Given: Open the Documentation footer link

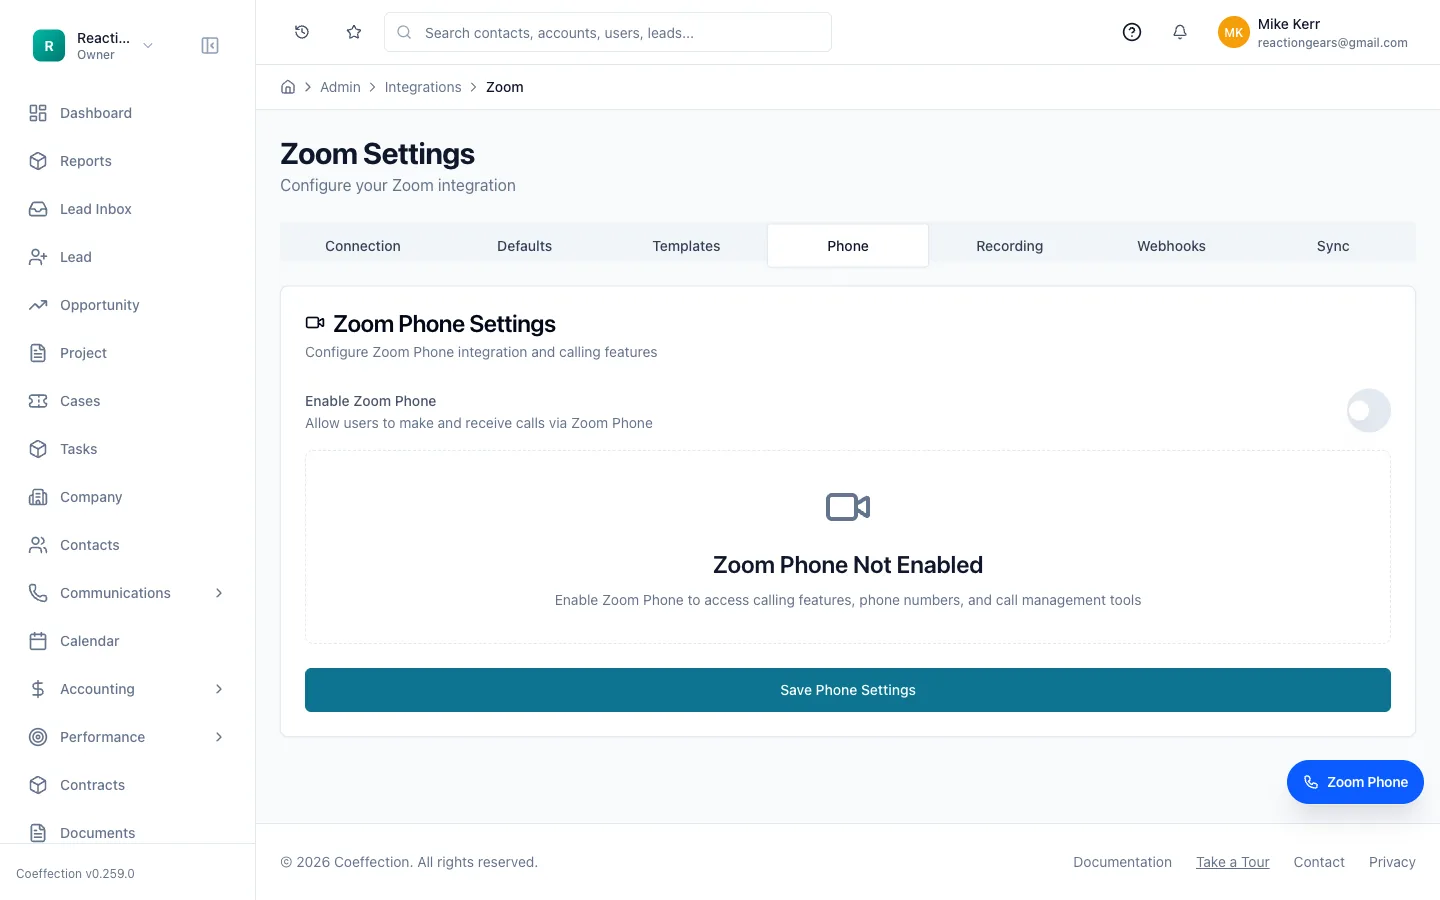Looking at the screenshot, I should pos(1122,862).
